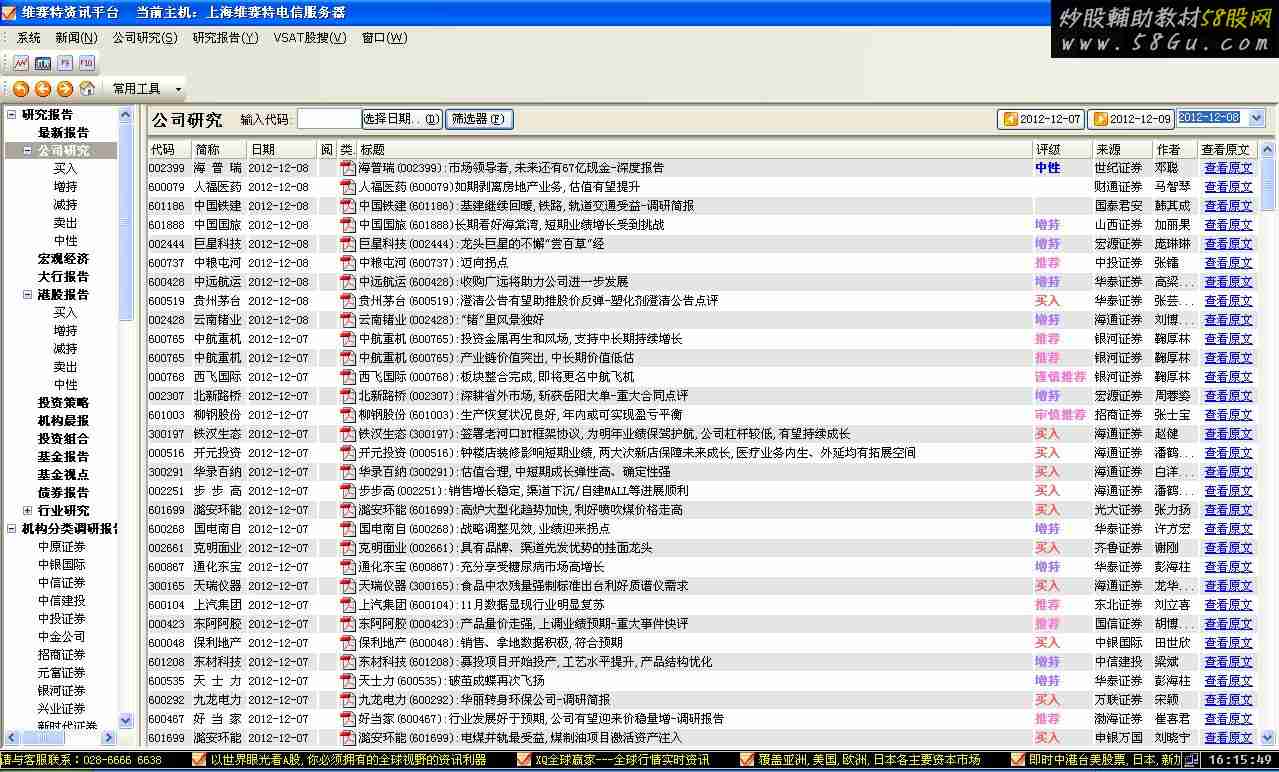Image resolution: width=1279 pixels, height=772 pixels.
Task: Click the 输入代码 input field
Action: coord(329,119)
